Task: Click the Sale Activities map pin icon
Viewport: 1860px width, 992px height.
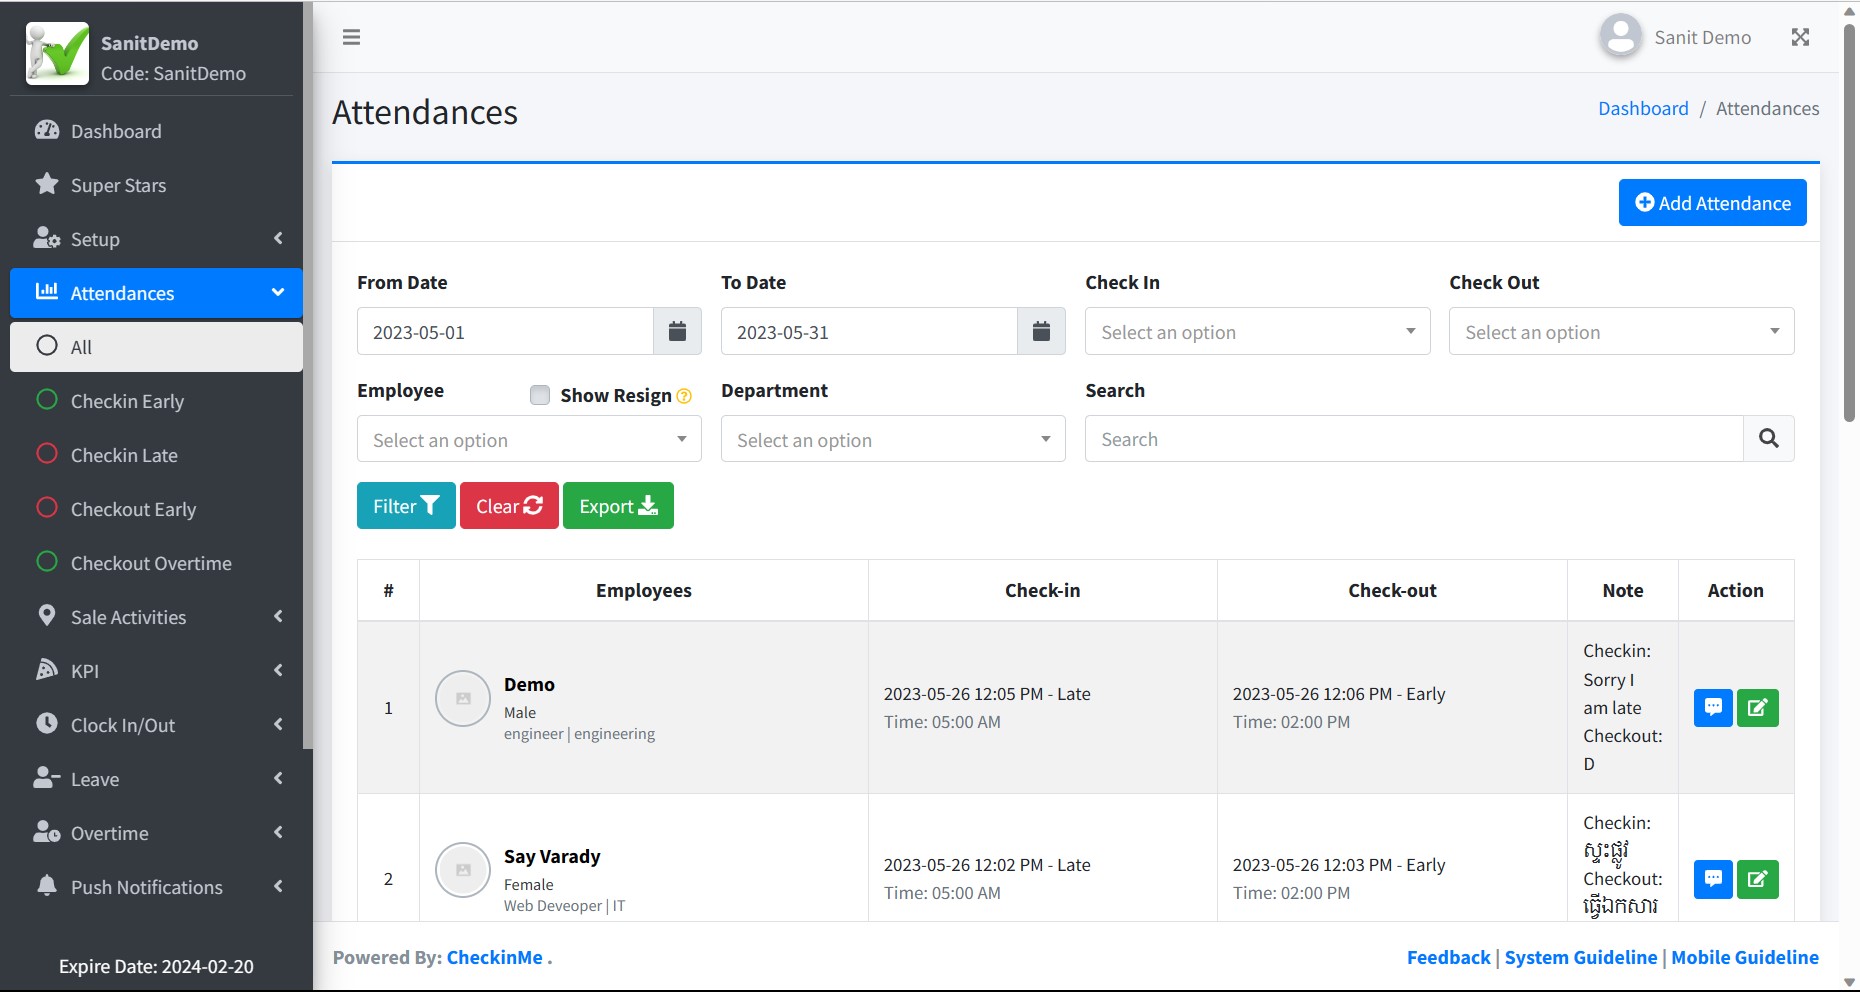Action: click(47, 616)
